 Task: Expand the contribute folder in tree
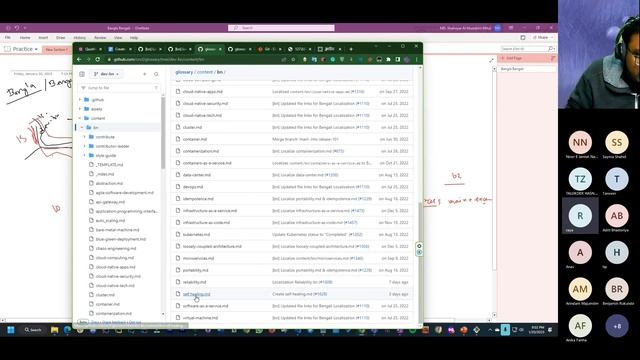click(84, 137)
